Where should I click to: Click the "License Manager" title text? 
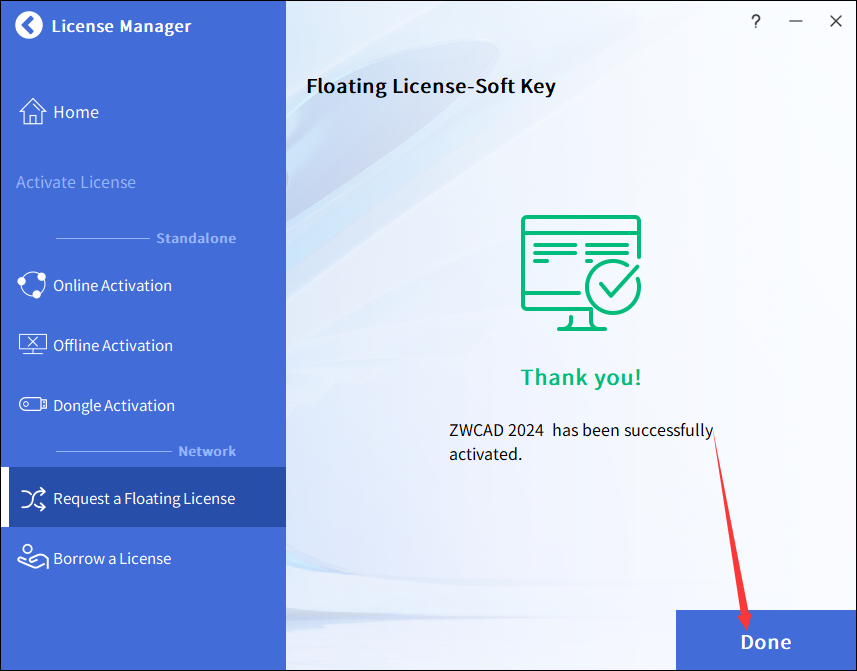[121, 26]
